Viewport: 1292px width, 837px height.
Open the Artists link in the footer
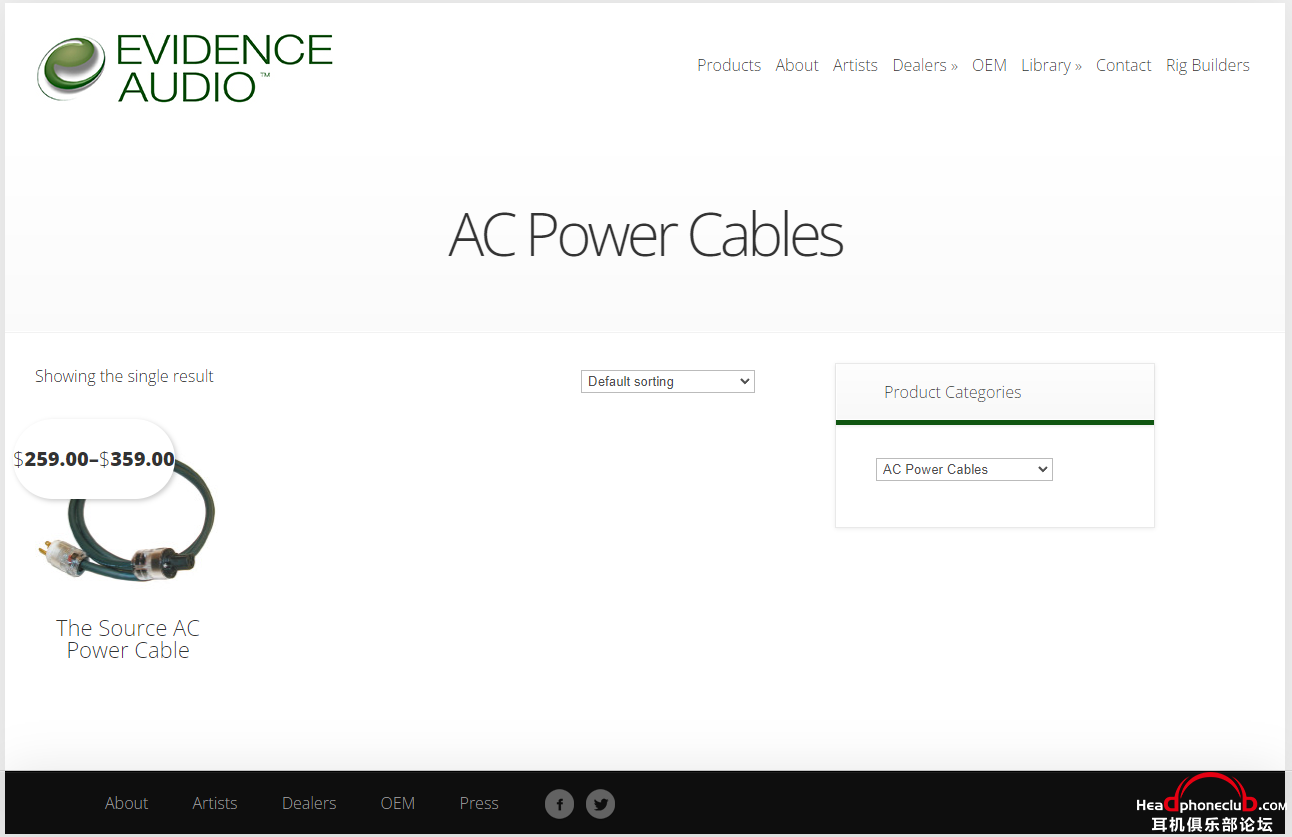pyautogui.click(x=215, y=803)
